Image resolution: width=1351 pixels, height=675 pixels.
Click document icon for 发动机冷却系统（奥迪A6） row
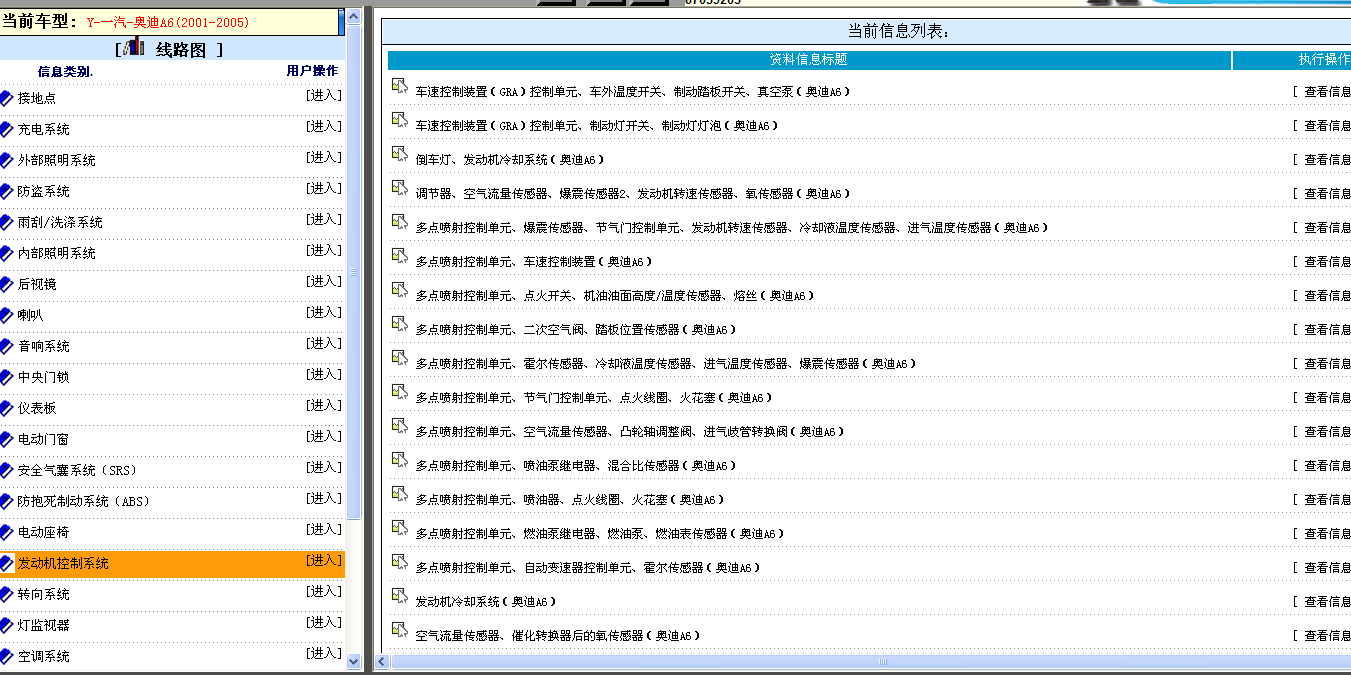[400, 596]
